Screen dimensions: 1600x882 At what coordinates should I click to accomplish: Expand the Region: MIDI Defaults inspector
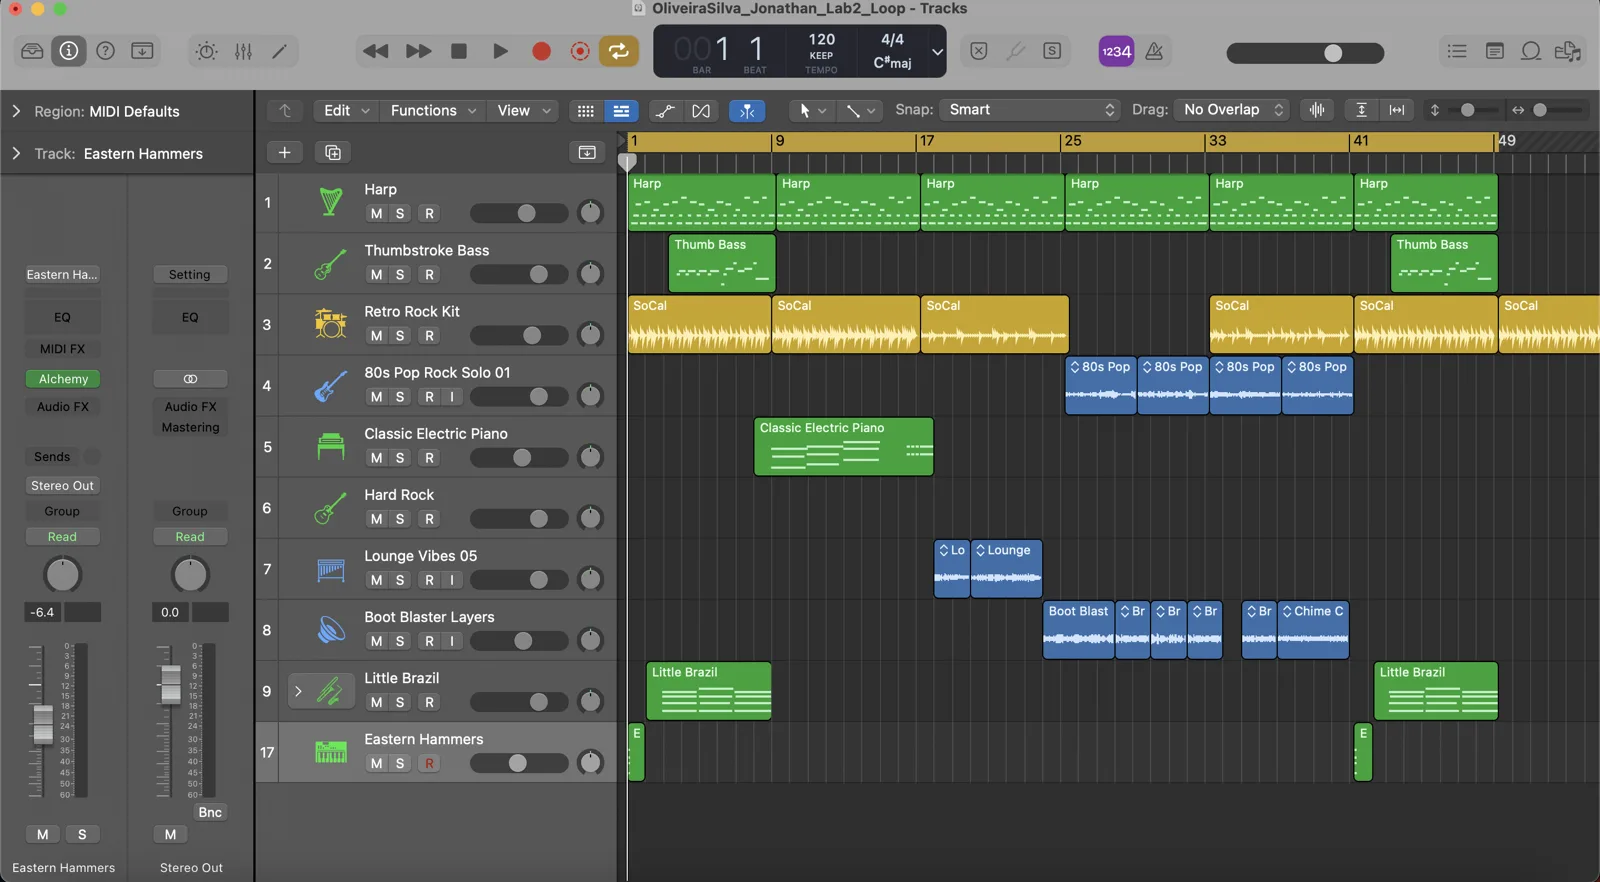point(16,111)
